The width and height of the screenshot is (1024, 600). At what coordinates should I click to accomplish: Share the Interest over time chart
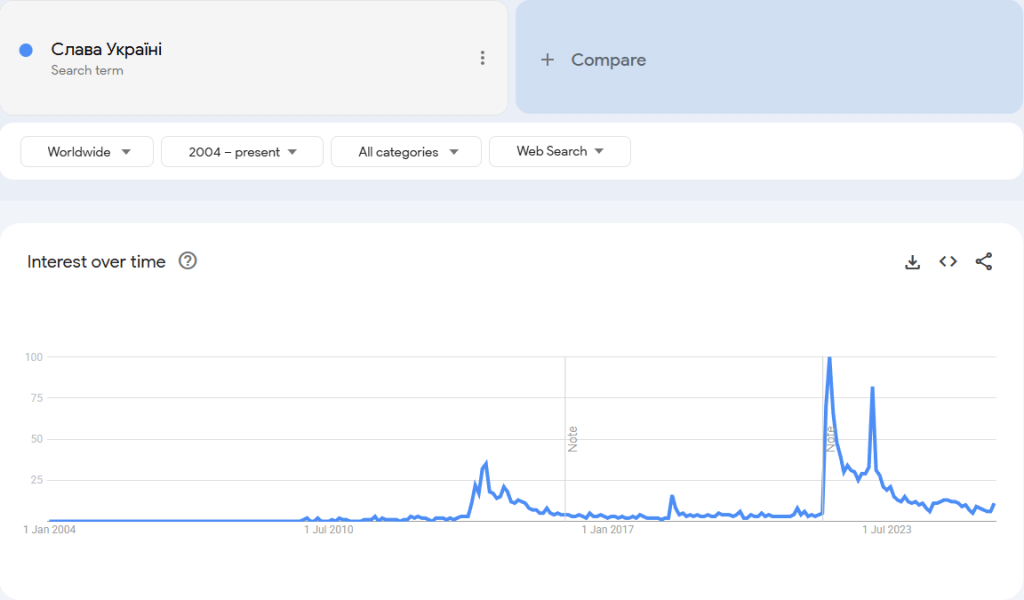click(x=984, y=262)
